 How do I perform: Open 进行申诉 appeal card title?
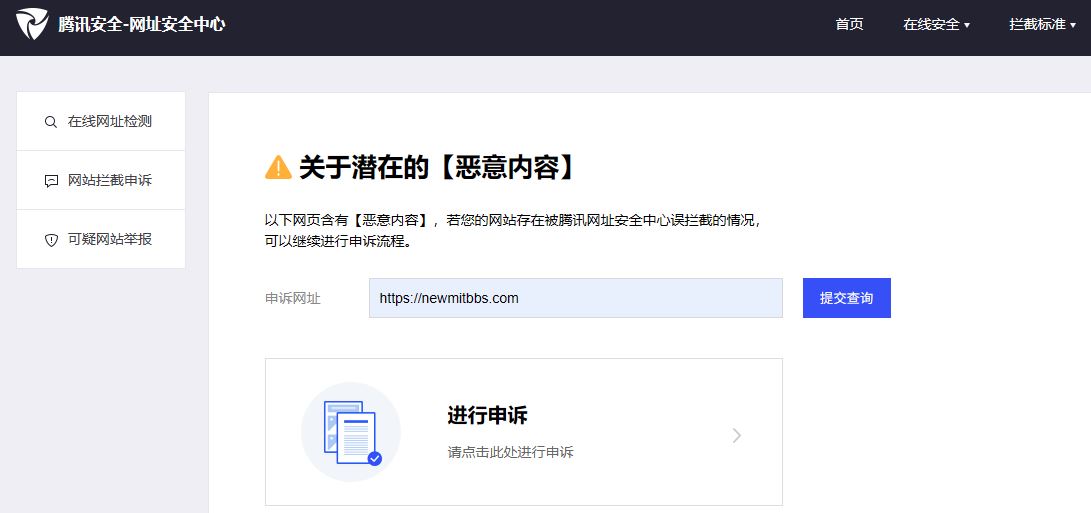click(x=487, y=416)
